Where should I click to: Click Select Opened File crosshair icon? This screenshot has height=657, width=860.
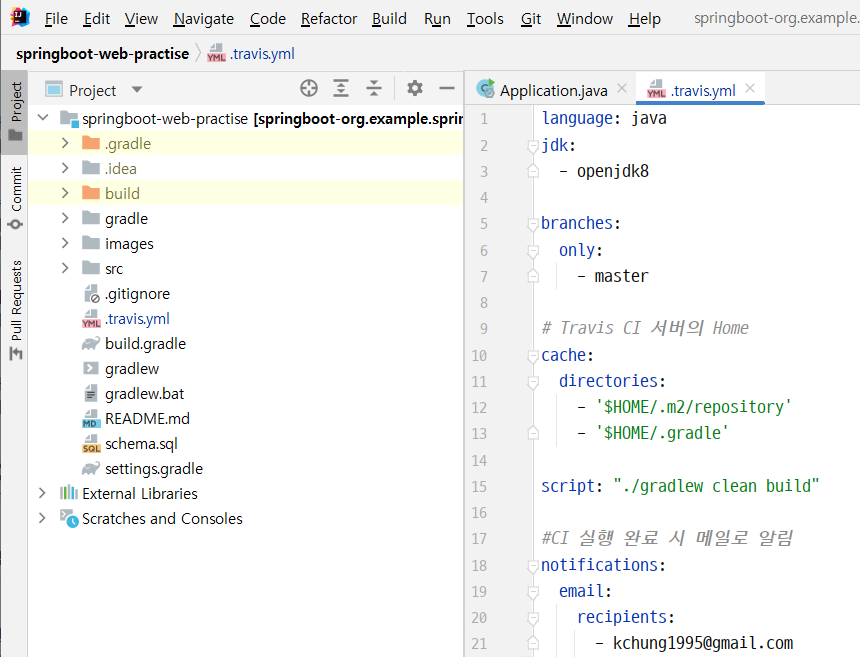309,88
